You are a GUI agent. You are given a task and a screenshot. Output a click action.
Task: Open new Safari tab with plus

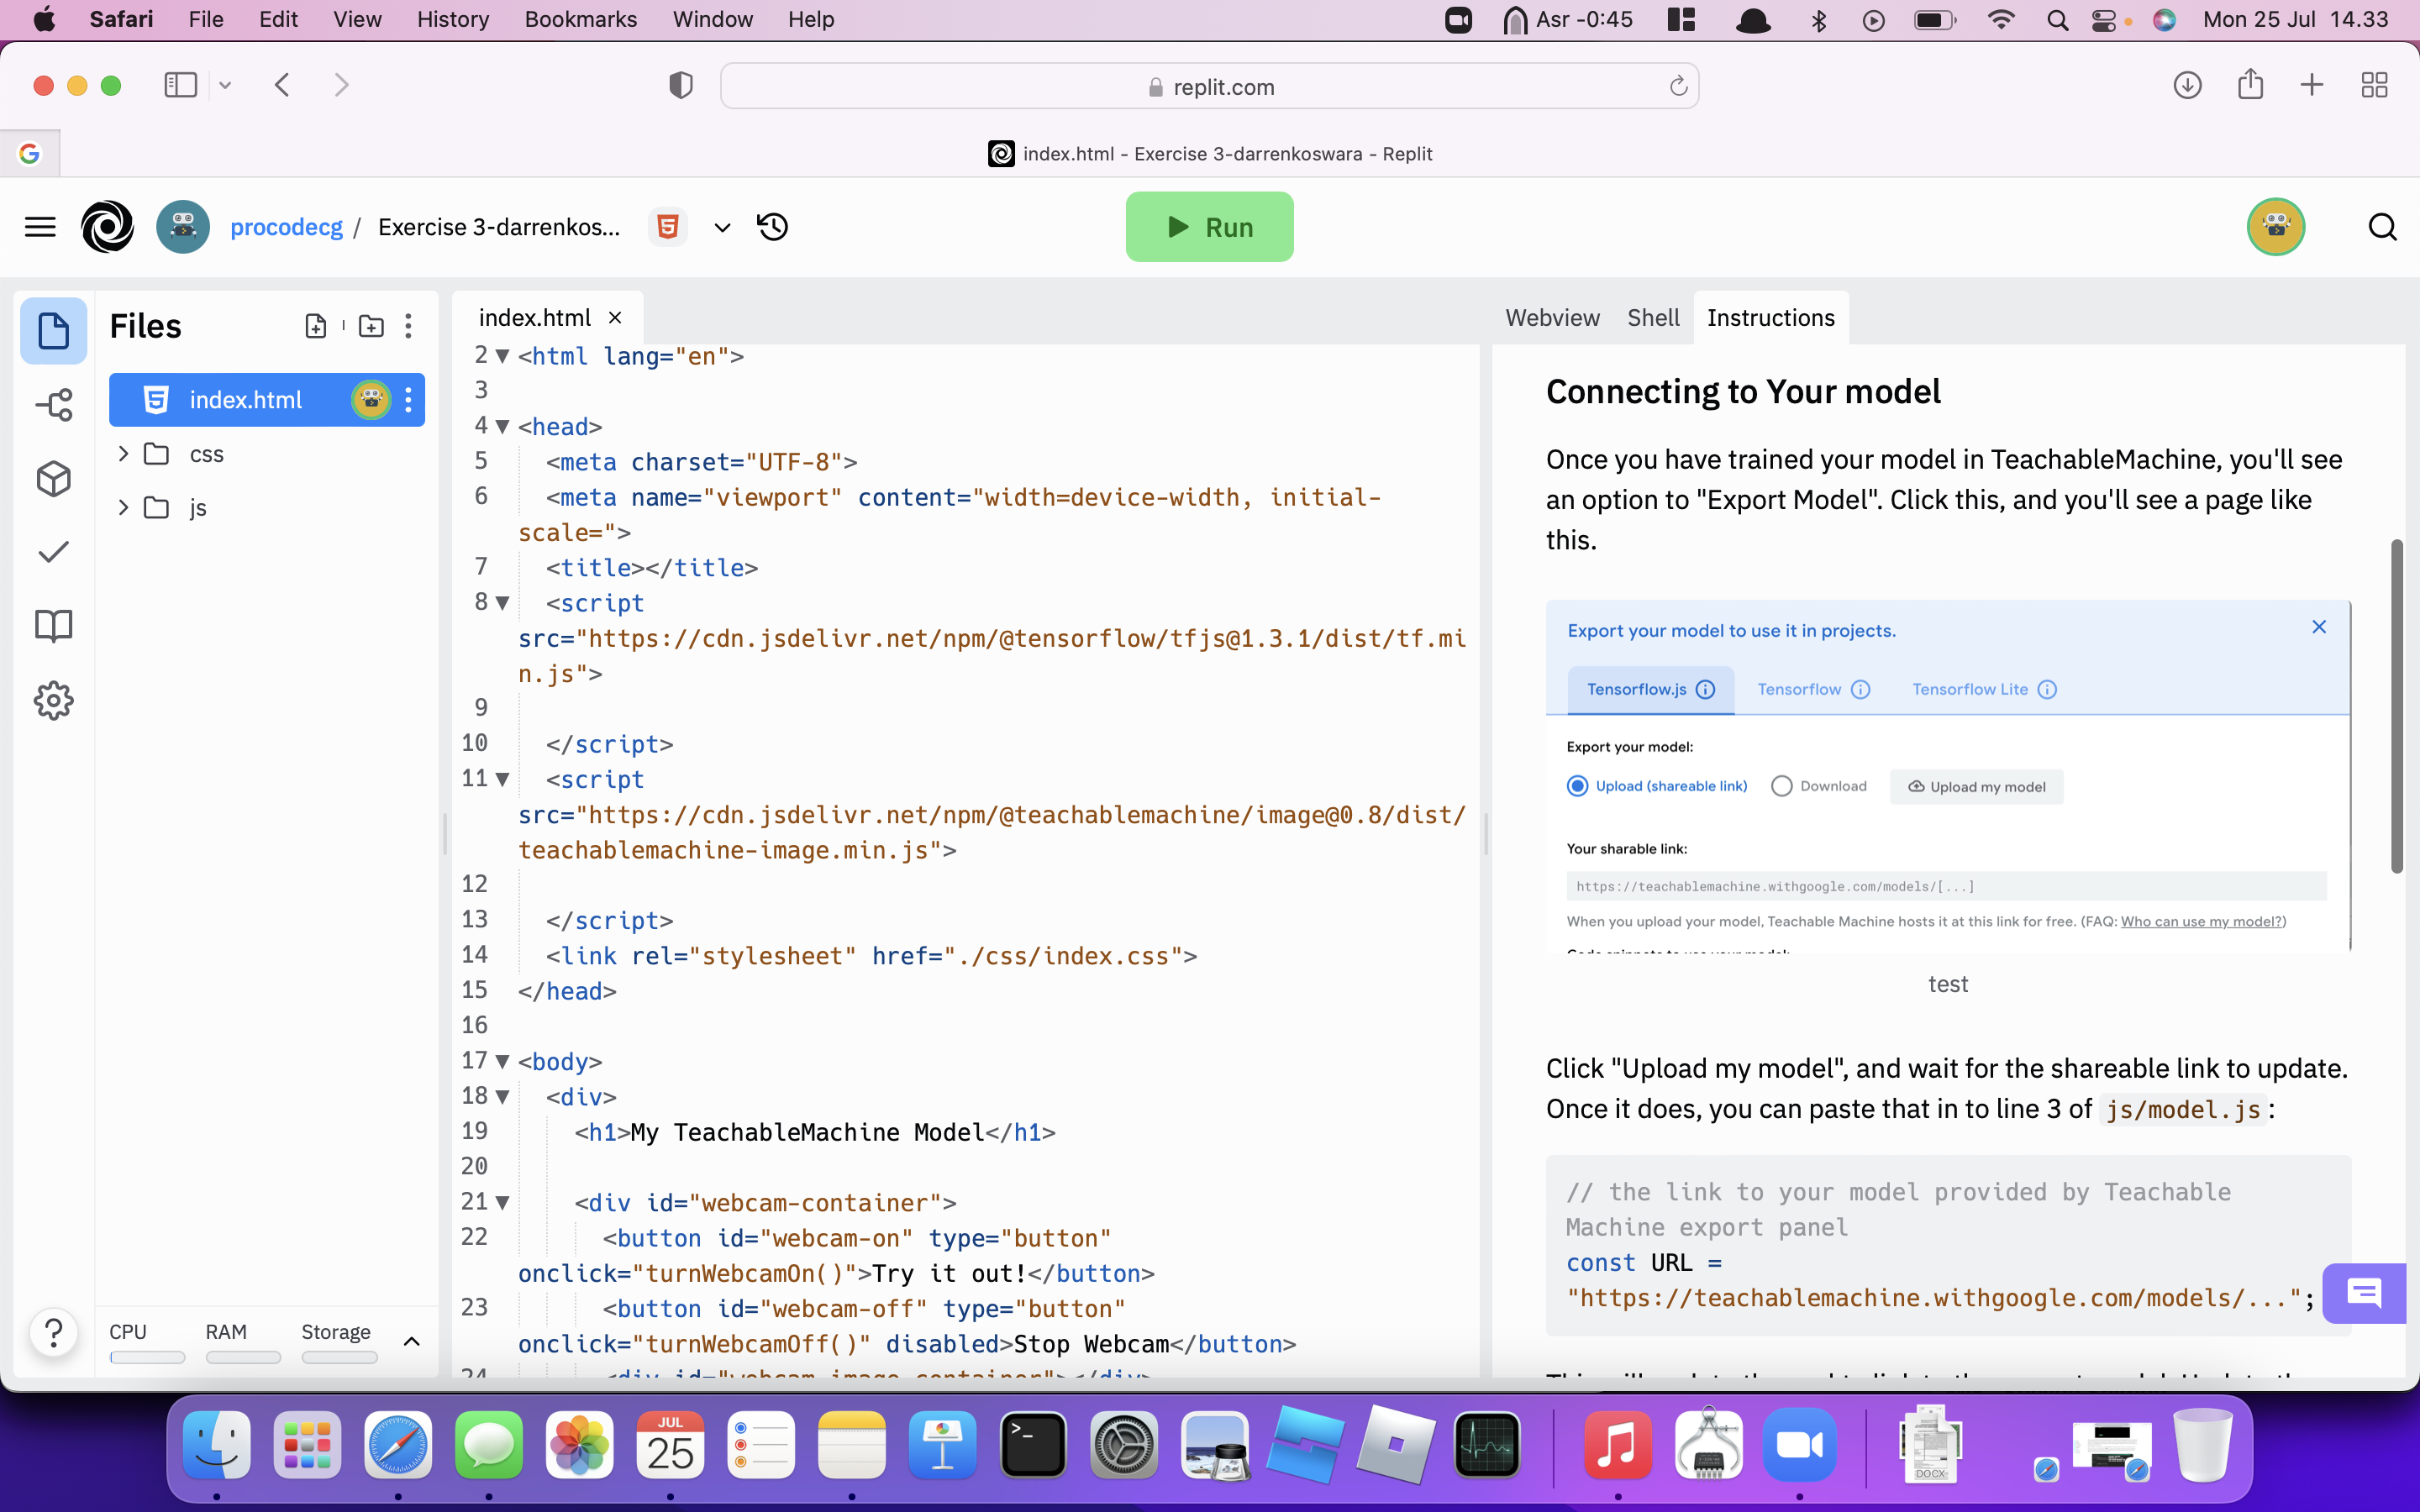2312,85
